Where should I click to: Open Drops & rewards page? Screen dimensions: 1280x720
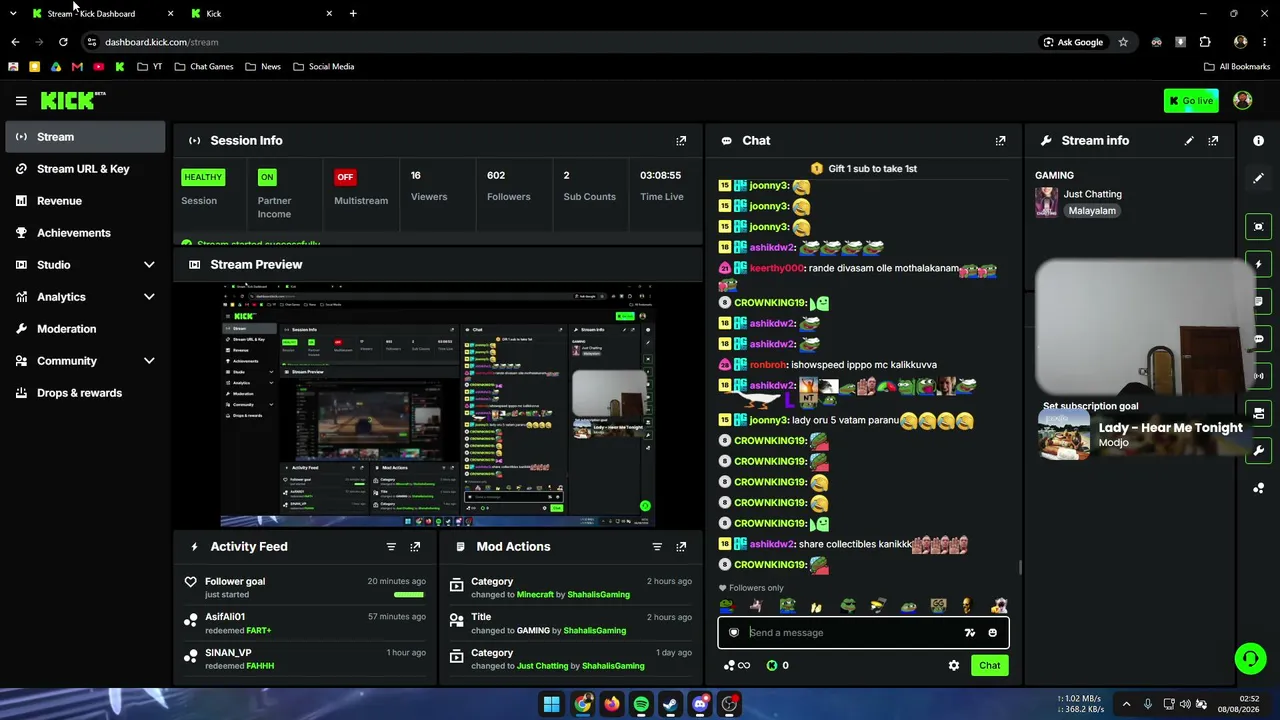[85, 393]
